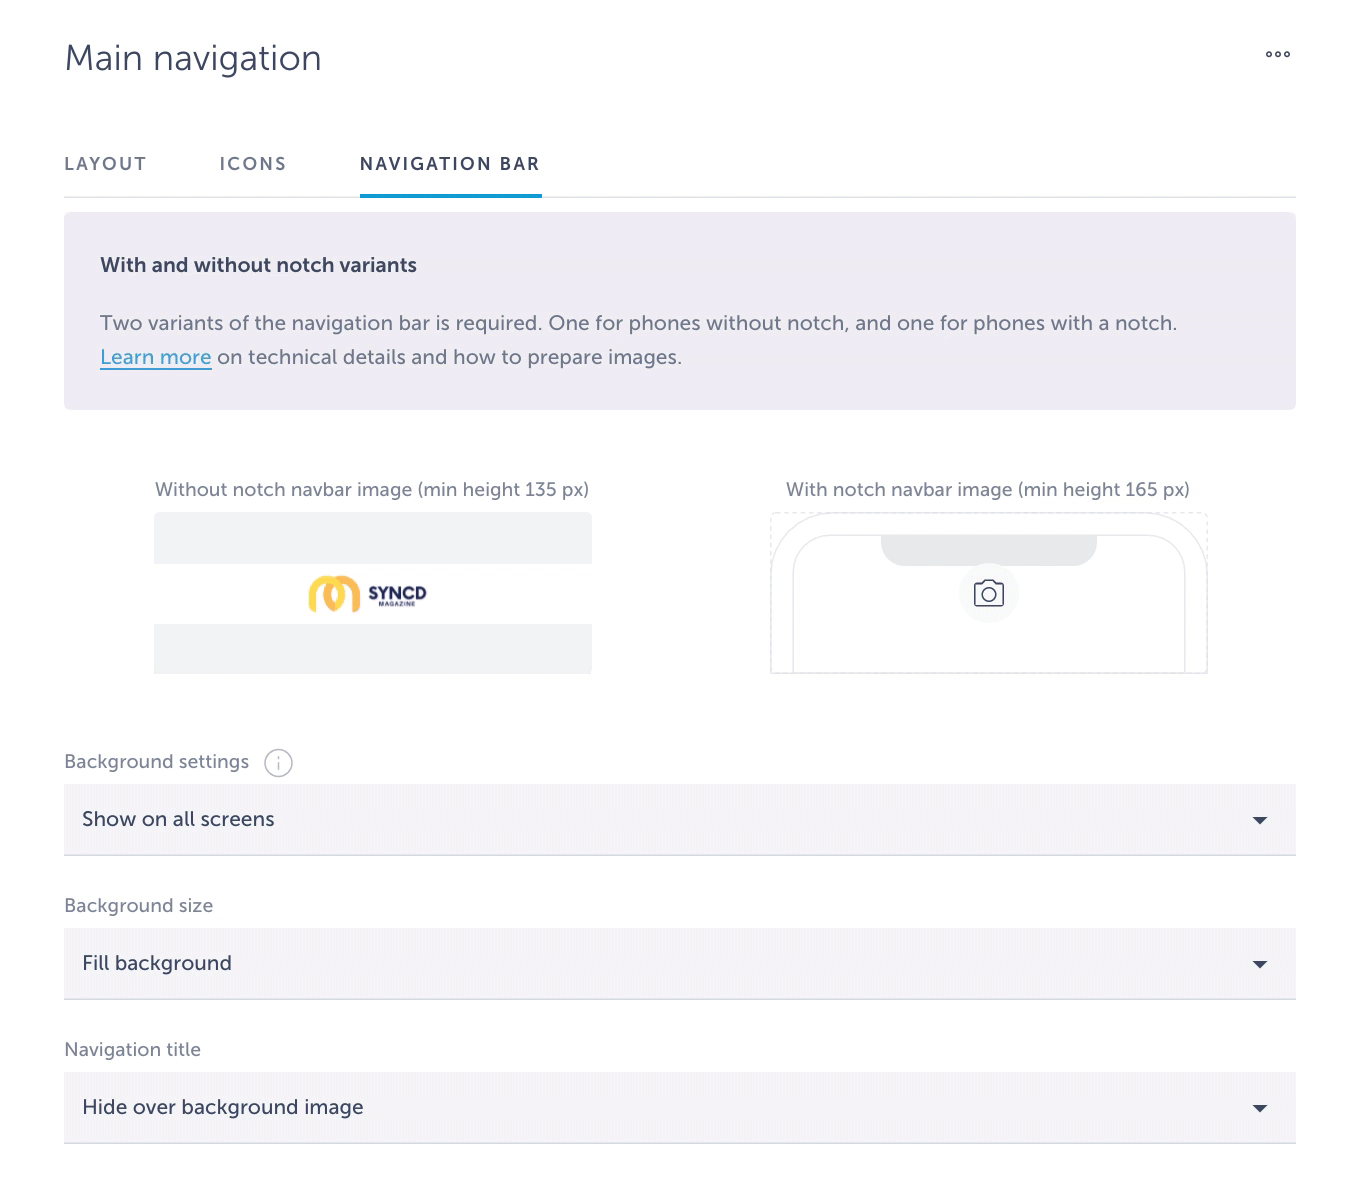Click the without-notch navbar image top gray area

coord(372,538)
